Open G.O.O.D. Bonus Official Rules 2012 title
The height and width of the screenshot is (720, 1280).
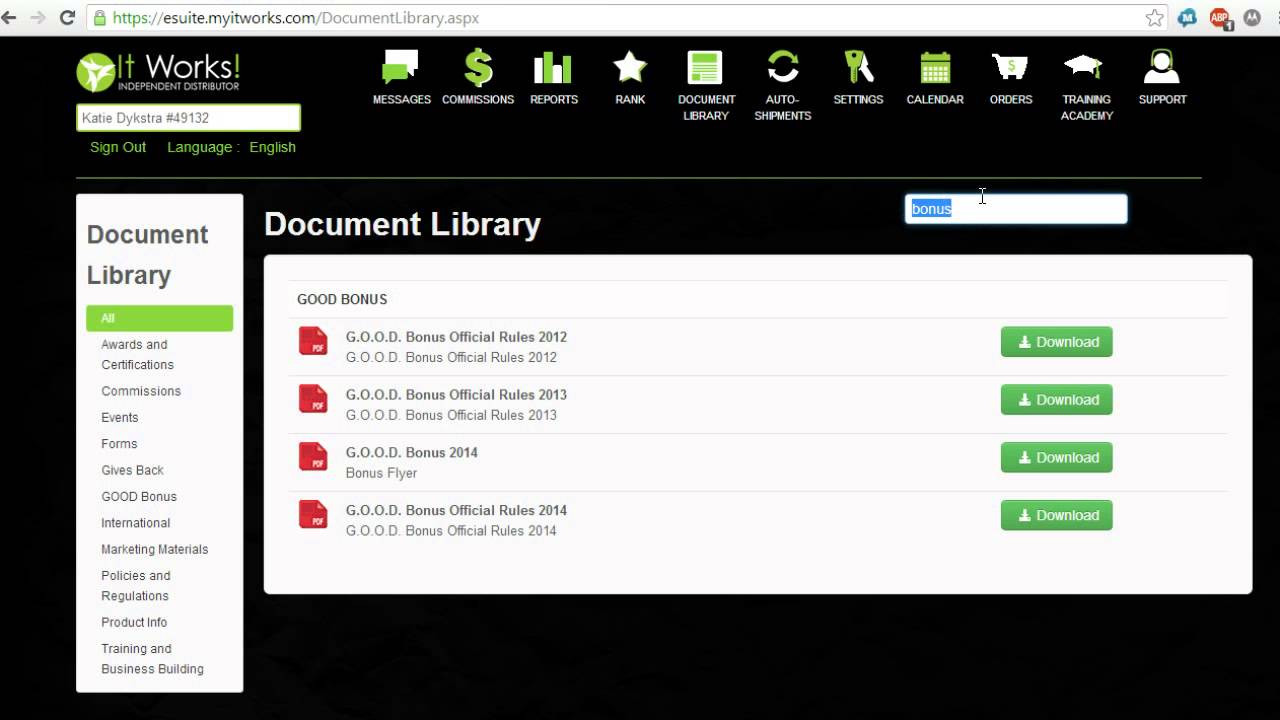click(x=456, y=337)
